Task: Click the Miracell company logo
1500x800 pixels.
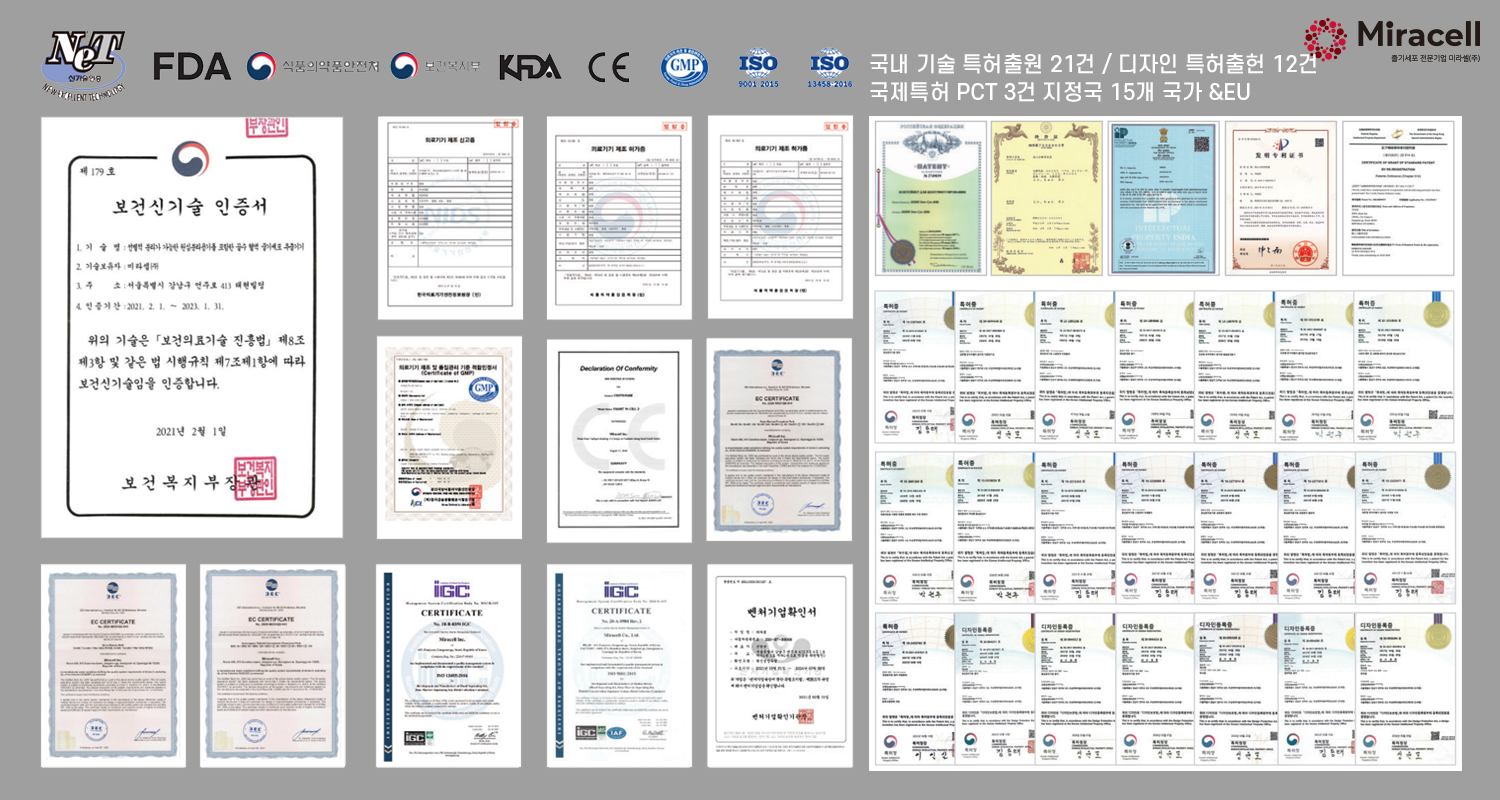Action: click(1392, 42)
